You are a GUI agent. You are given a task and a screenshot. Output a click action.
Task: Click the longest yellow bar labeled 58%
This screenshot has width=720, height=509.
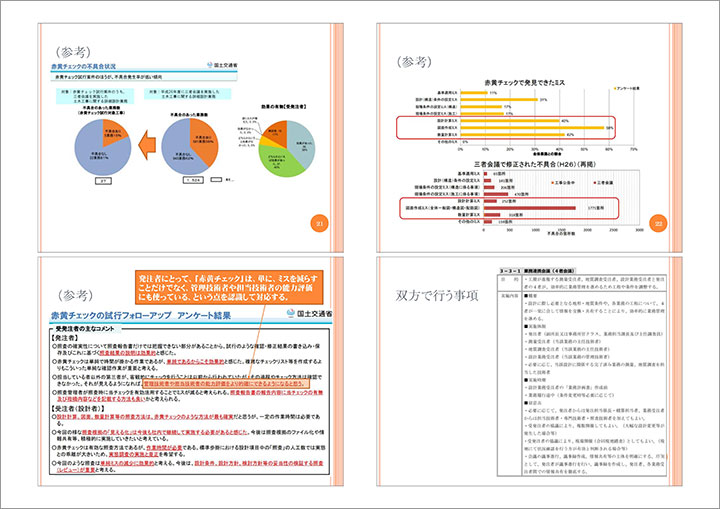(x=532, y=127)
